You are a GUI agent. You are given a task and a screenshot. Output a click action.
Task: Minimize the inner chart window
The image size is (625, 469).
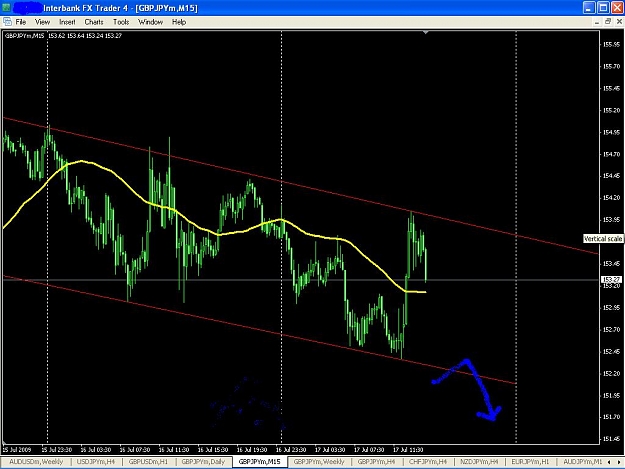coord(596,22)
